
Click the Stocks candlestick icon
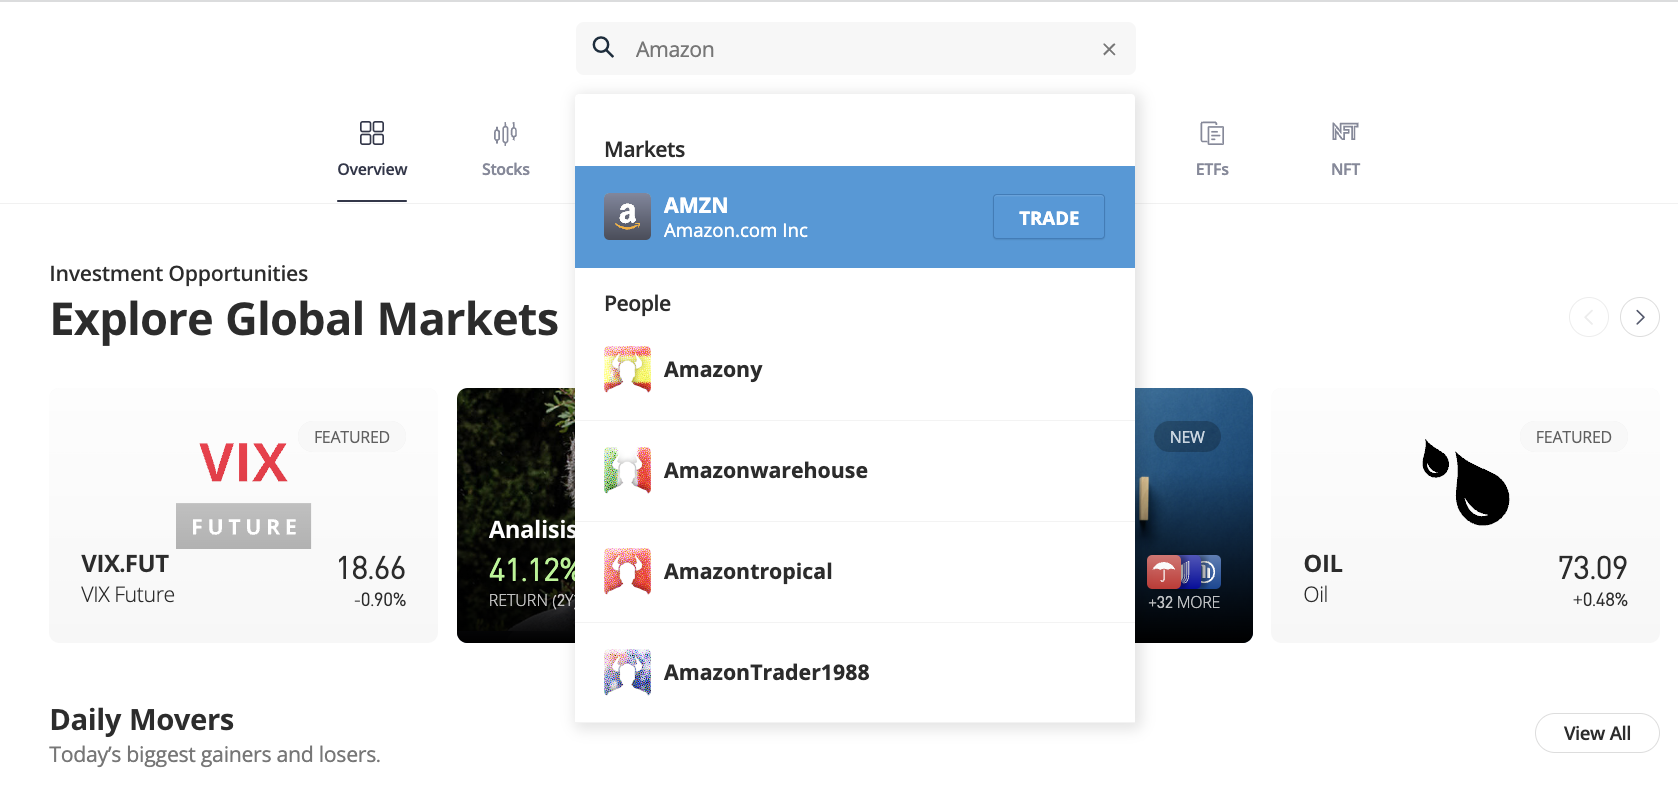point(505,133)
